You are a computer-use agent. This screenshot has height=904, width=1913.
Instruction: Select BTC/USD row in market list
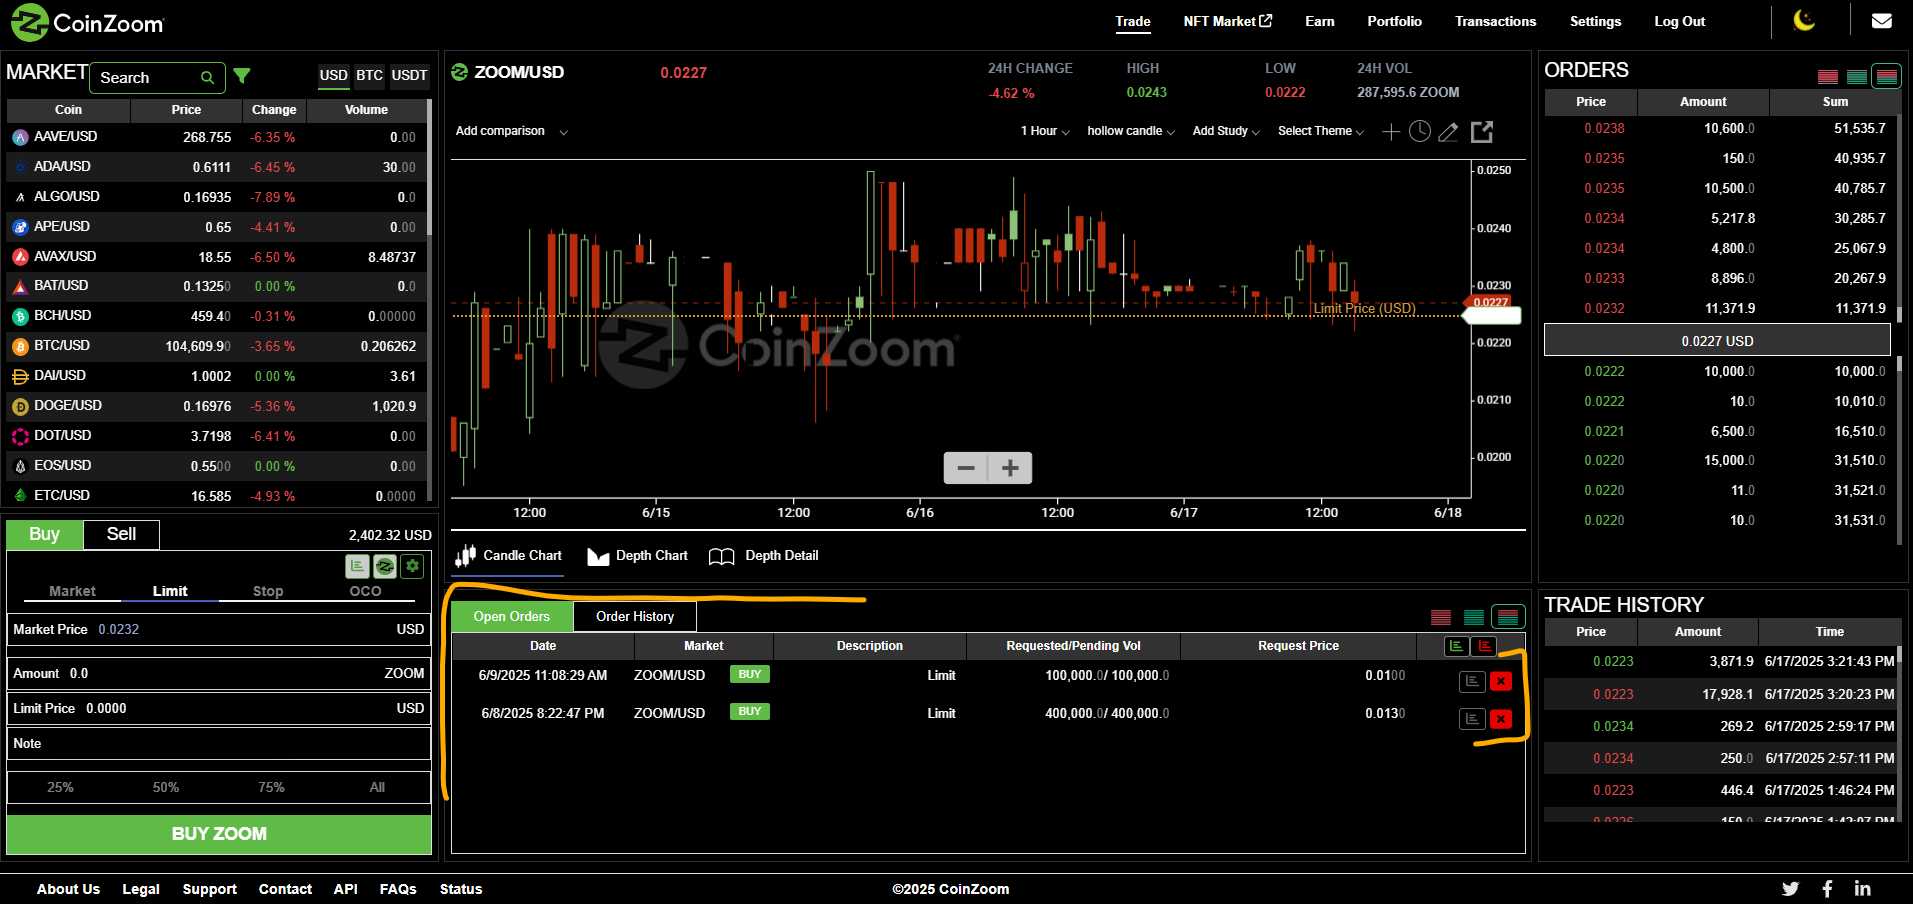(216, 346)
